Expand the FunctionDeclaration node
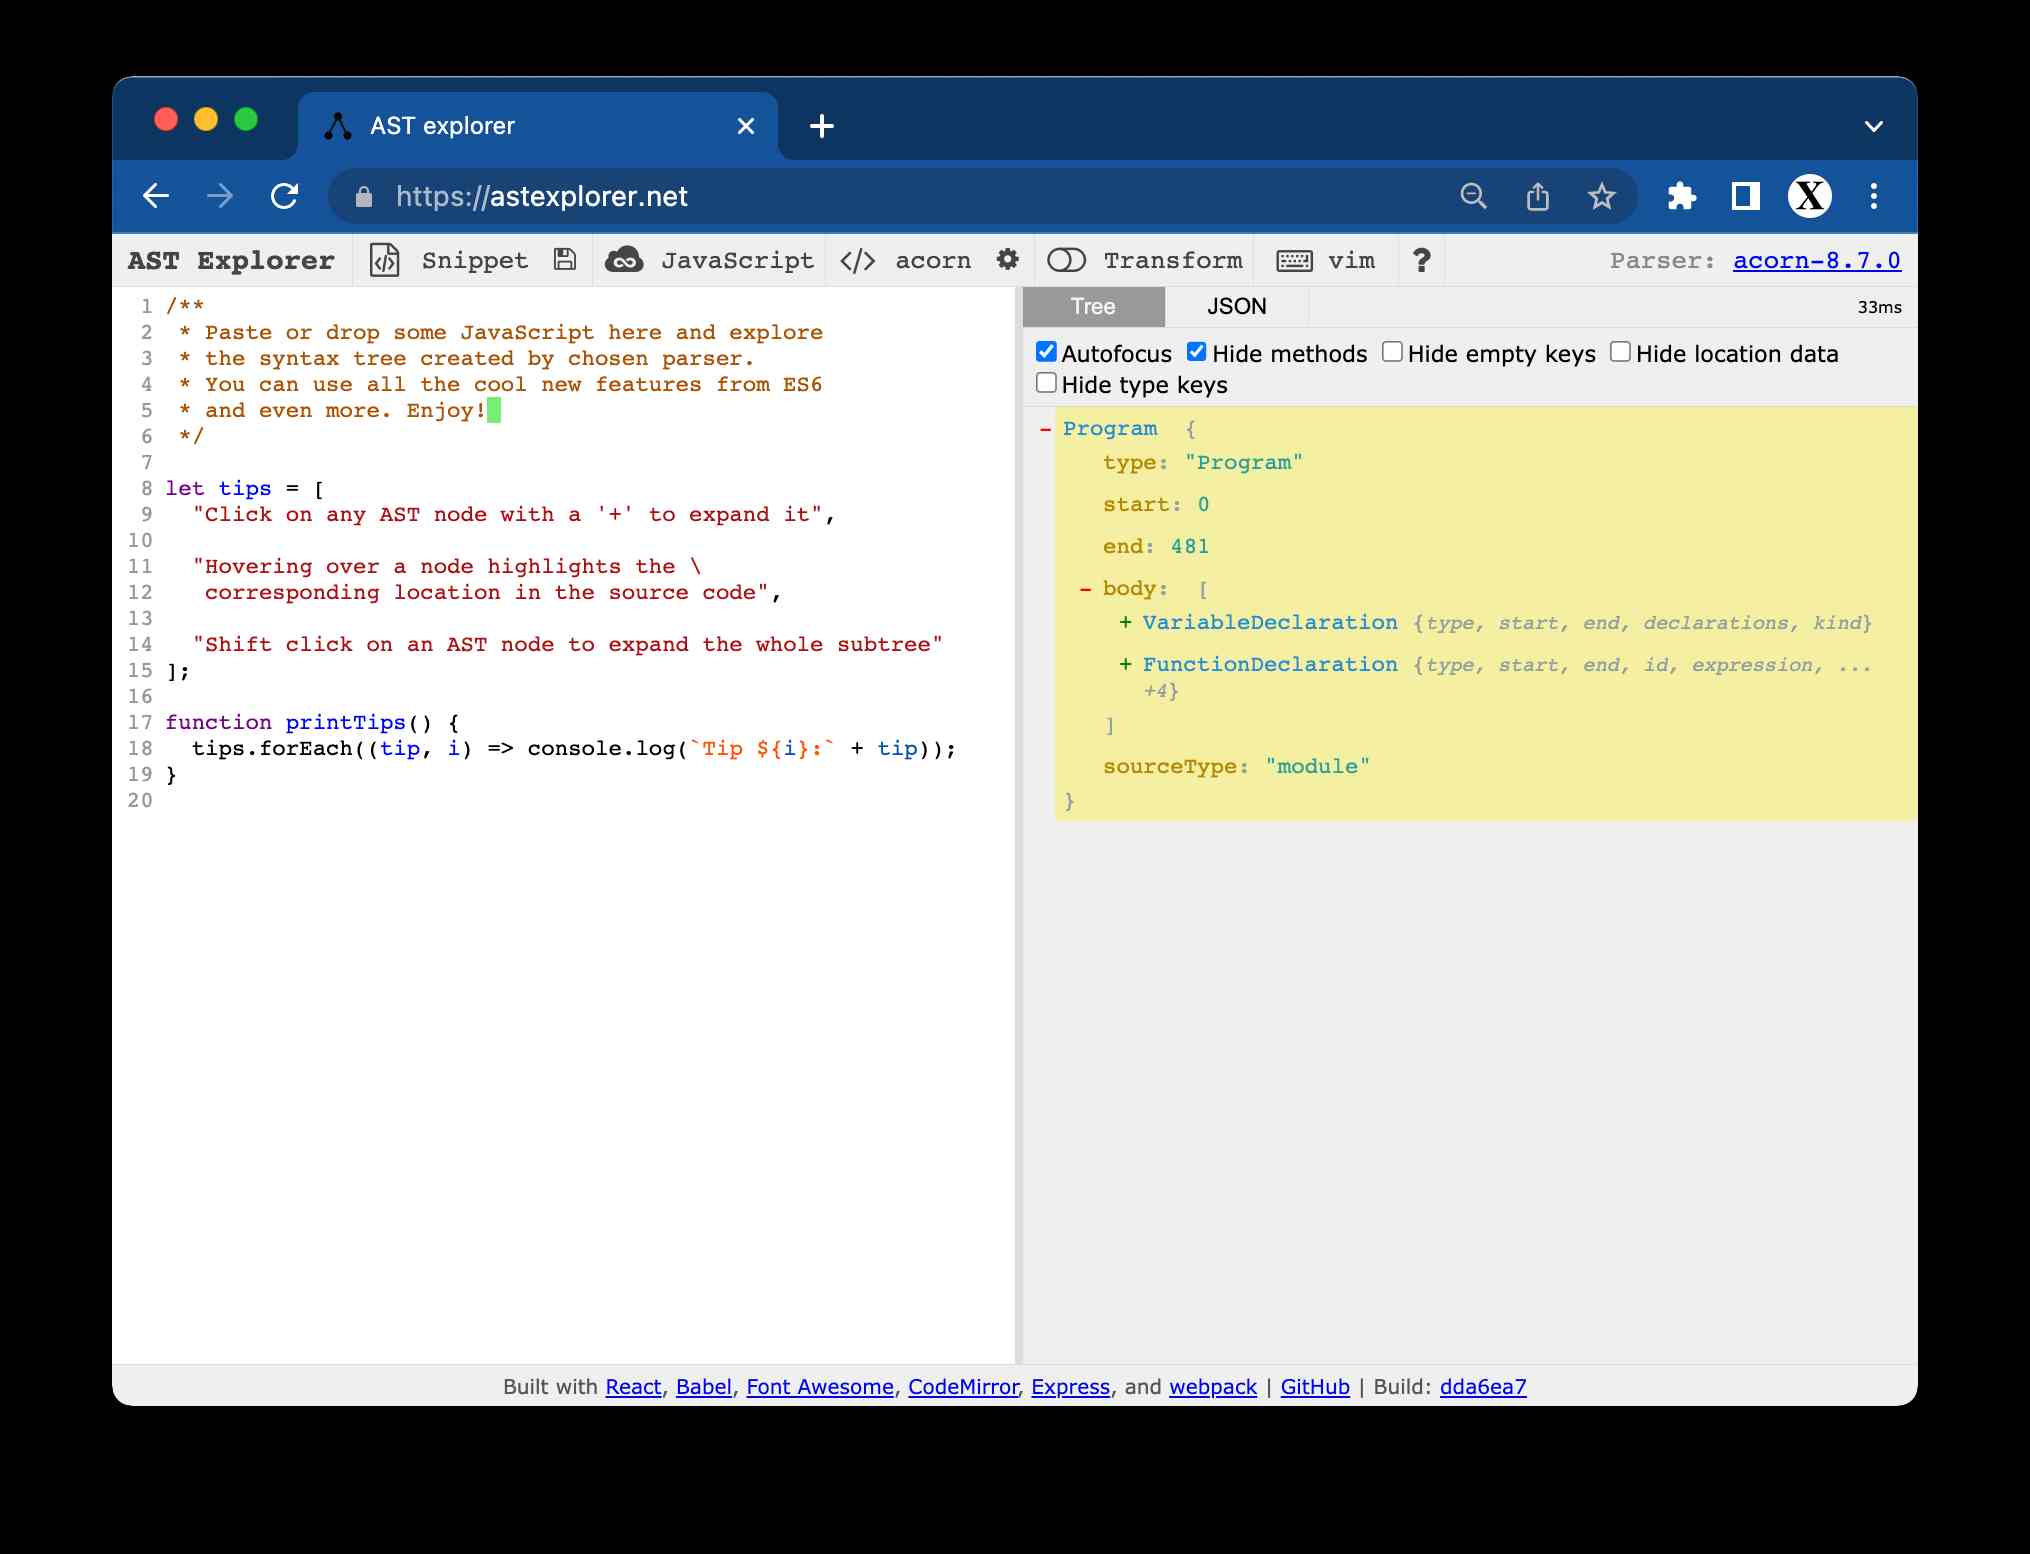 (1126, 664)
